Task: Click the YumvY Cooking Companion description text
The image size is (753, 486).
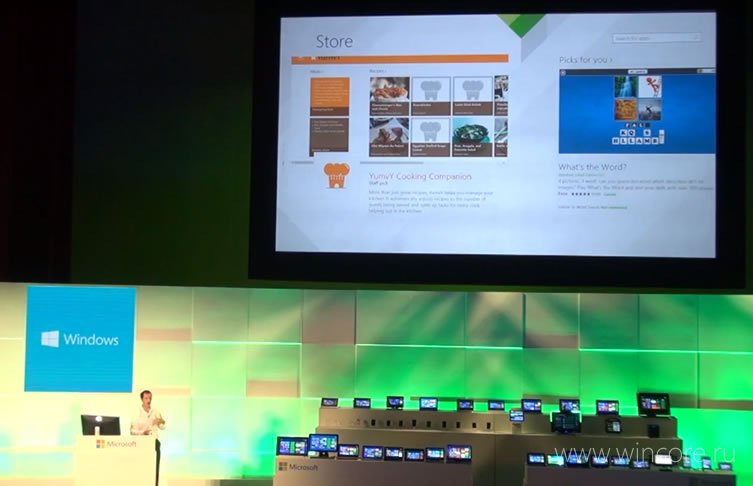Action: [431, 202]
